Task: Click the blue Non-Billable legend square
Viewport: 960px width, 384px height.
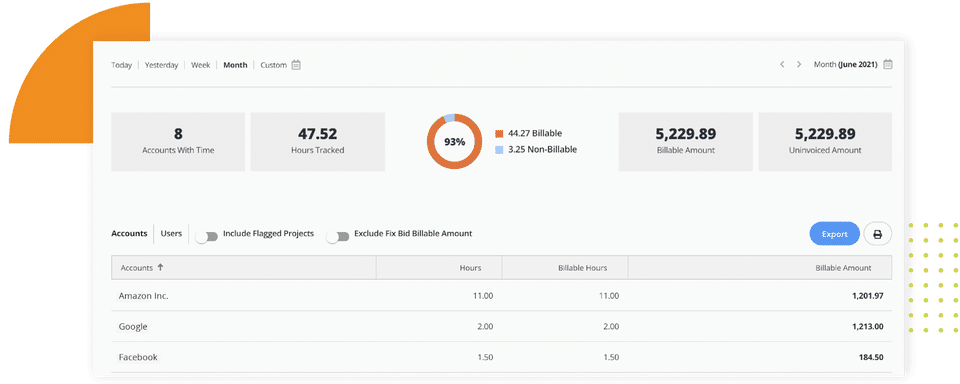Action: pyautogui.click(x=499, y=149)
